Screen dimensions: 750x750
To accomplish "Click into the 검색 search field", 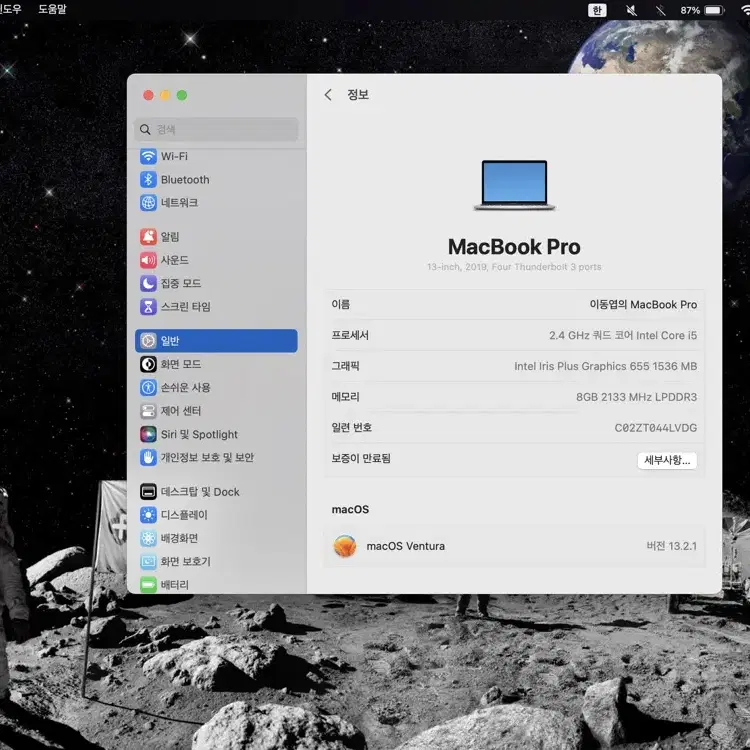I will click(216, 129).
